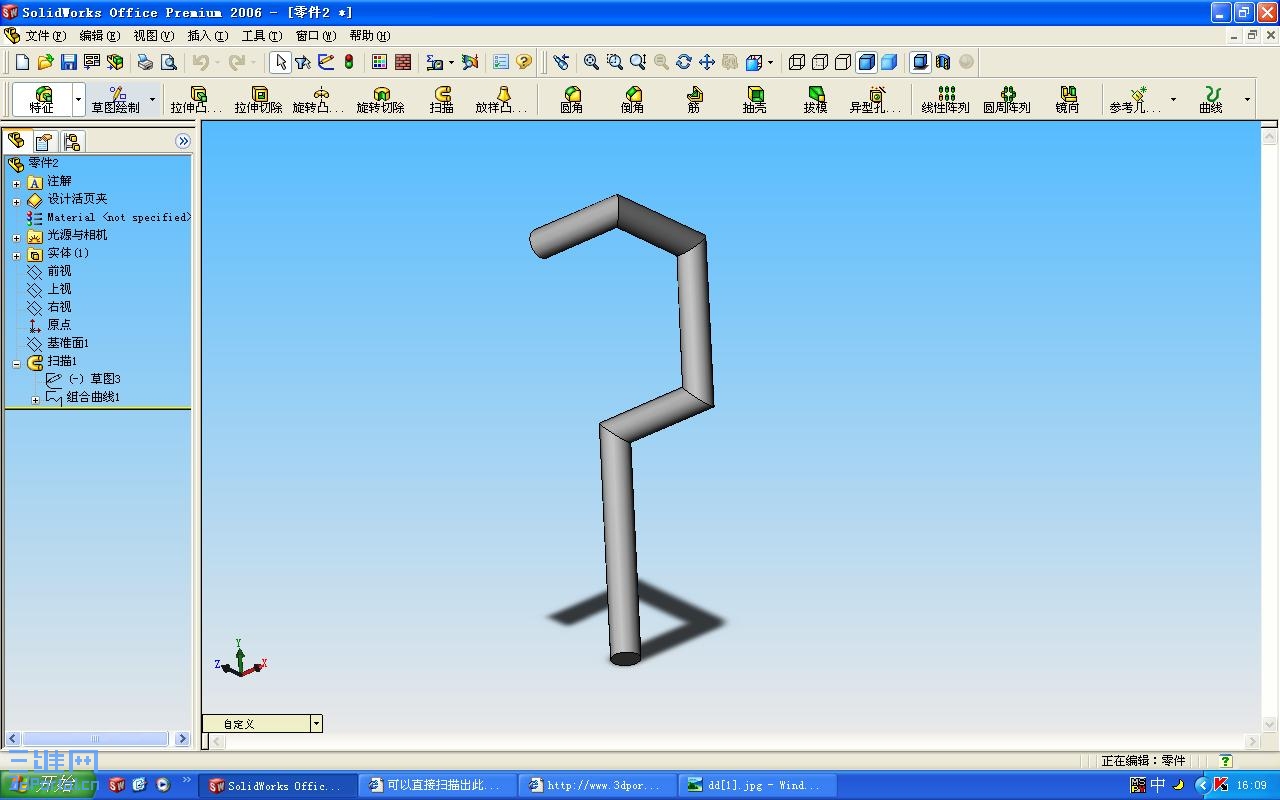Toggle Wireframe display mode
This screenshot has height=800, width=1280.
[797, 62]
